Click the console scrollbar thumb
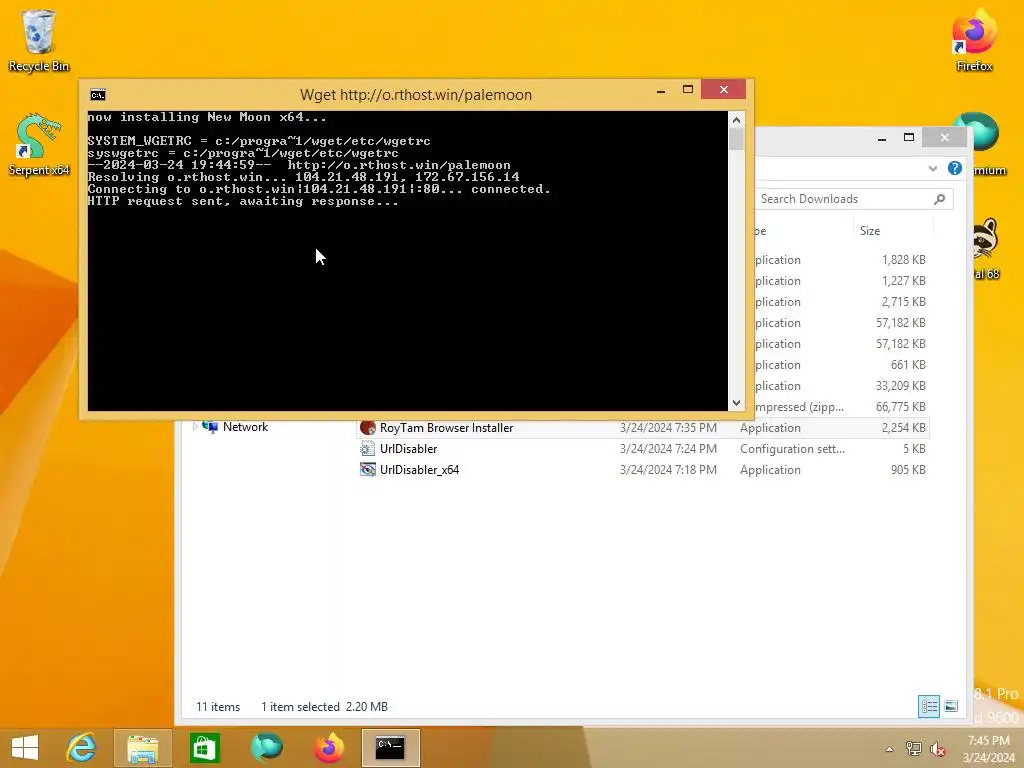 736,138
